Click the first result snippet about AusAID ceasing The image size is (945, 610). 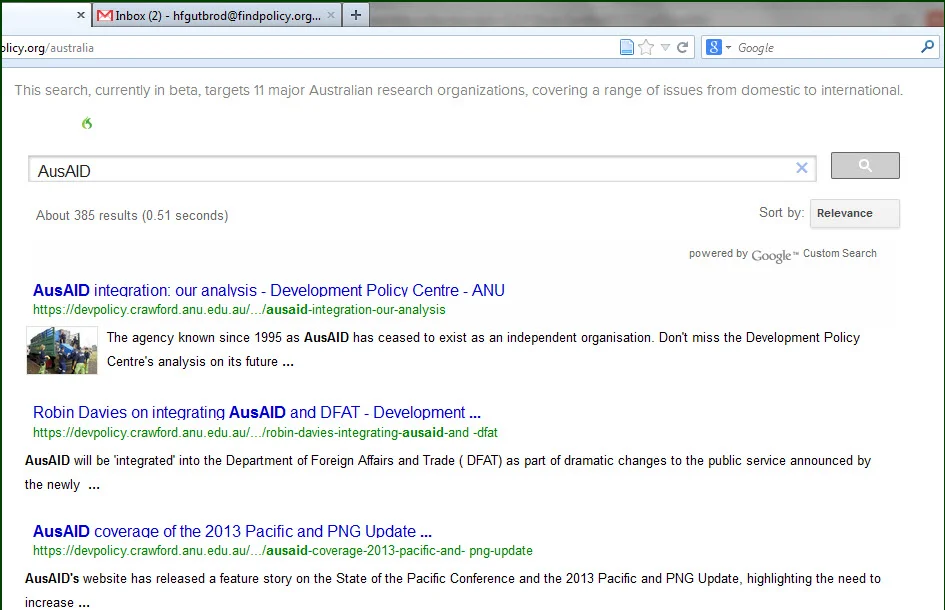click(483, 350)
